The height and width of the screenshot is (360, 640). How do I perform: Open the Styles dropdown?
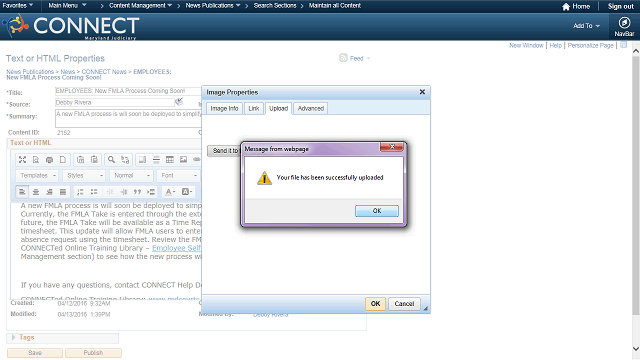coord(84,176)
